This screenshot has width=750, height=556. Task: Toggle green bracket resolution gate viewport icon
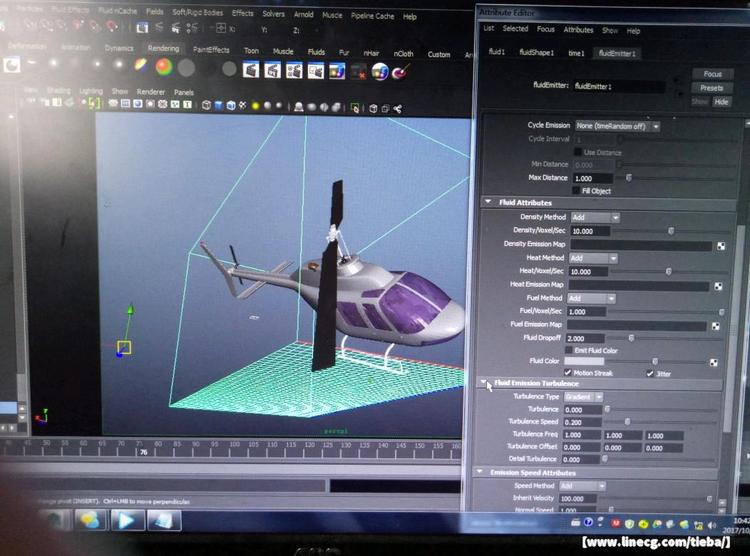tap(95, 102)
